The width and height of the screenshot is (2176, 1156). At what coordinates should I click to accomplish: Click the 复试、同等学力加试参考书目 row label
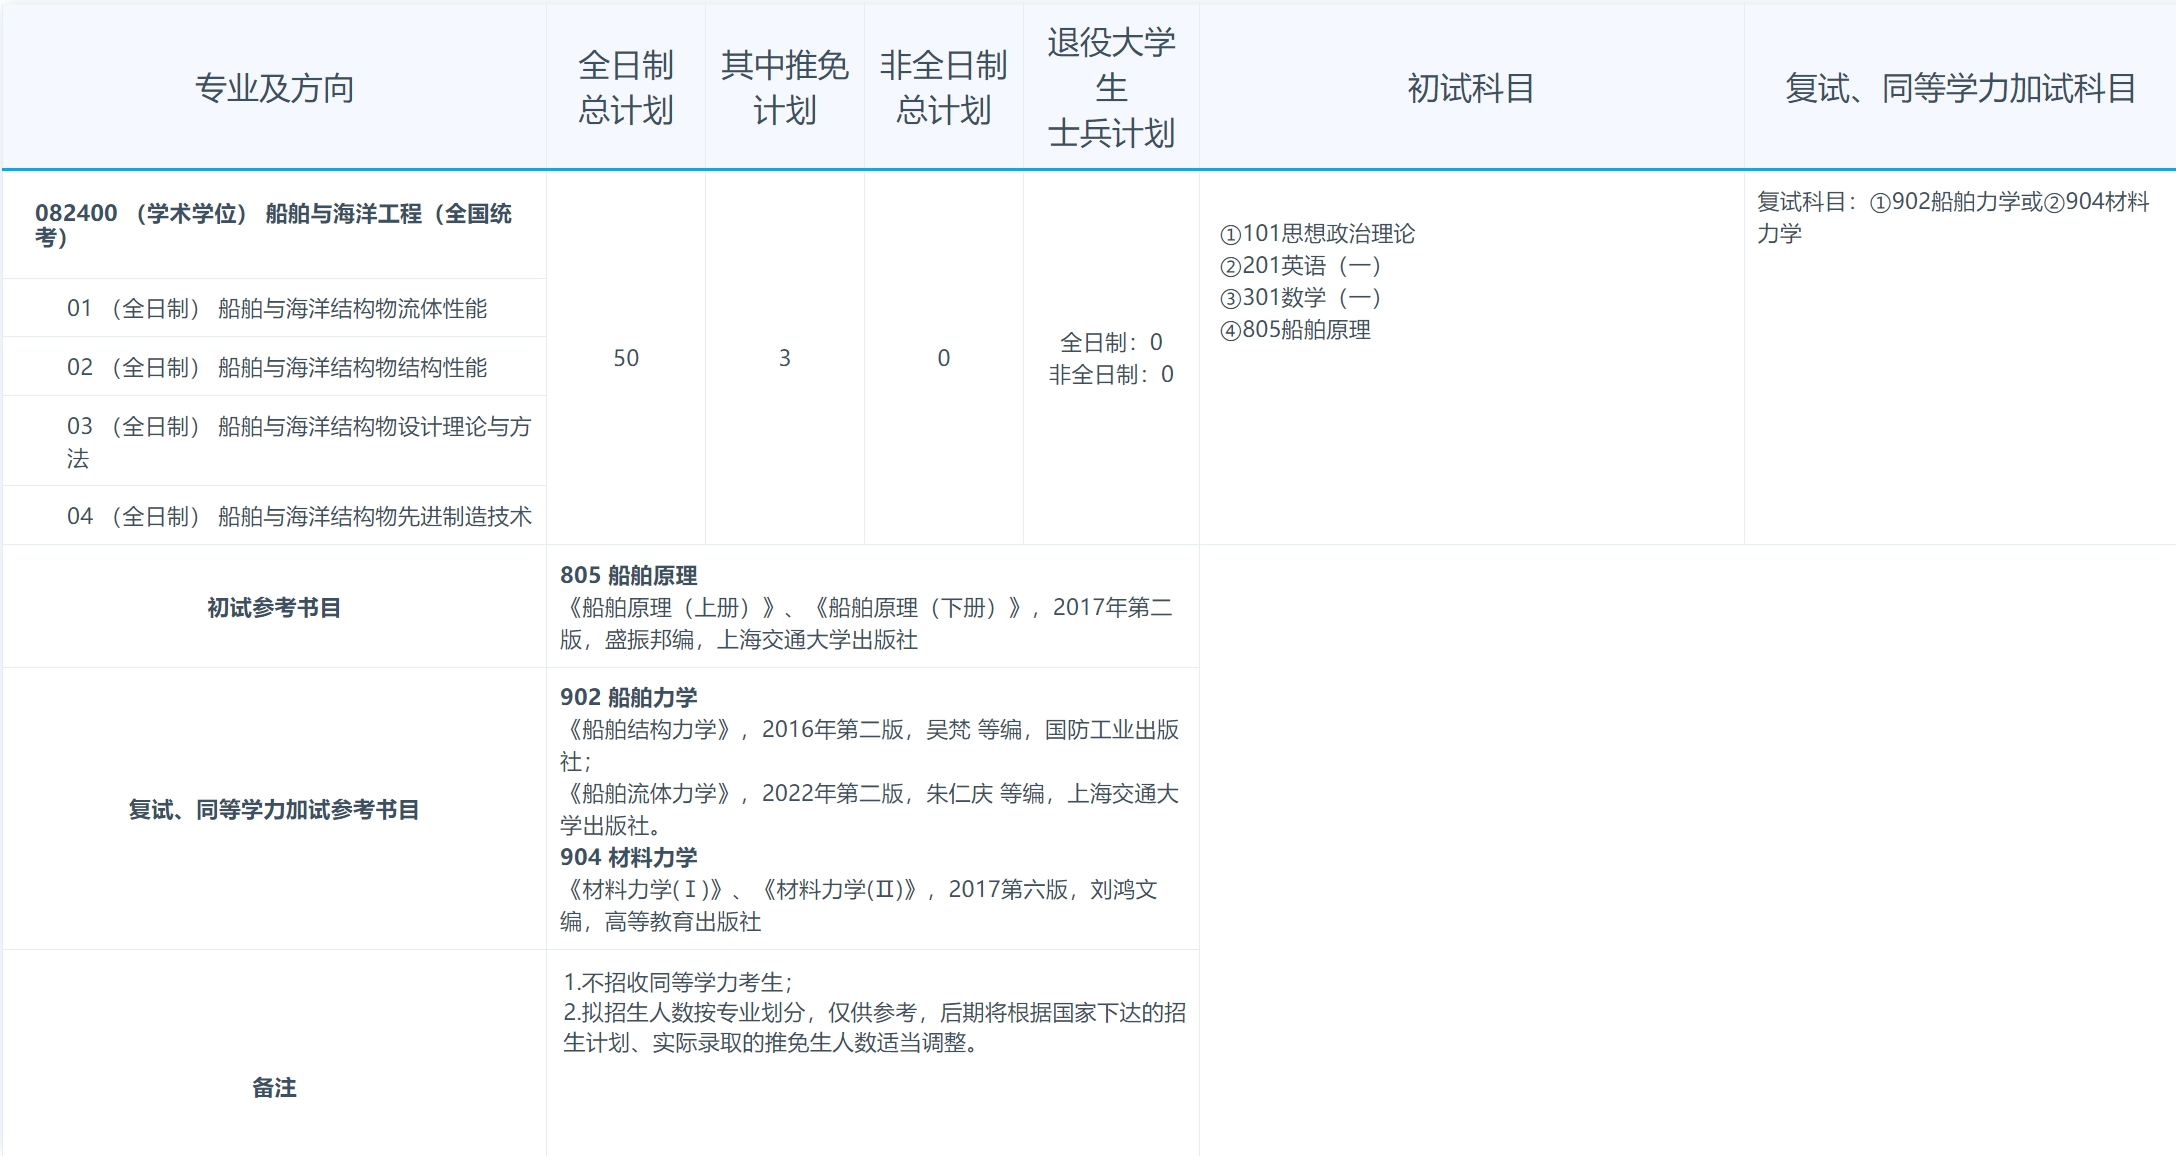(x=274, y=809)
